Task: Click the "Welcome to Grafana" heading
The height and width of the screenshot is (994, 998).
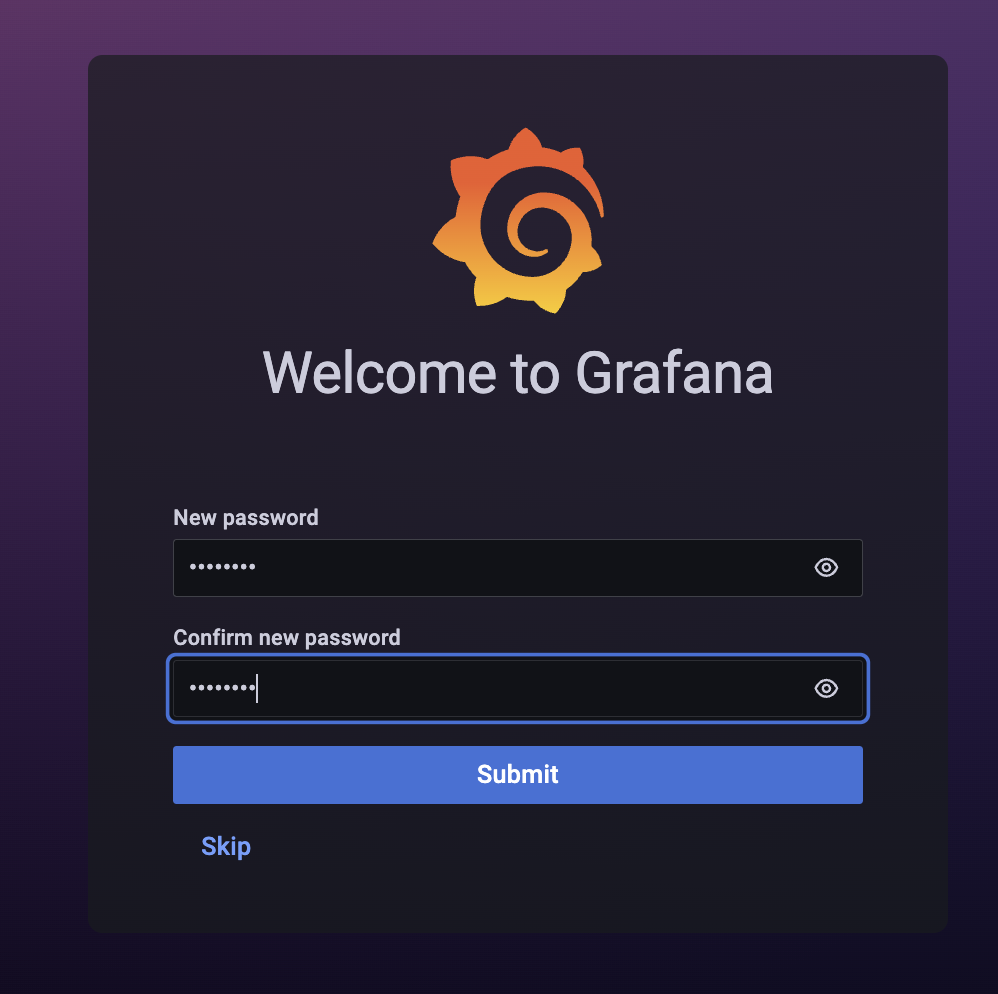Action: pyautogui.click(x=517, y=374)
